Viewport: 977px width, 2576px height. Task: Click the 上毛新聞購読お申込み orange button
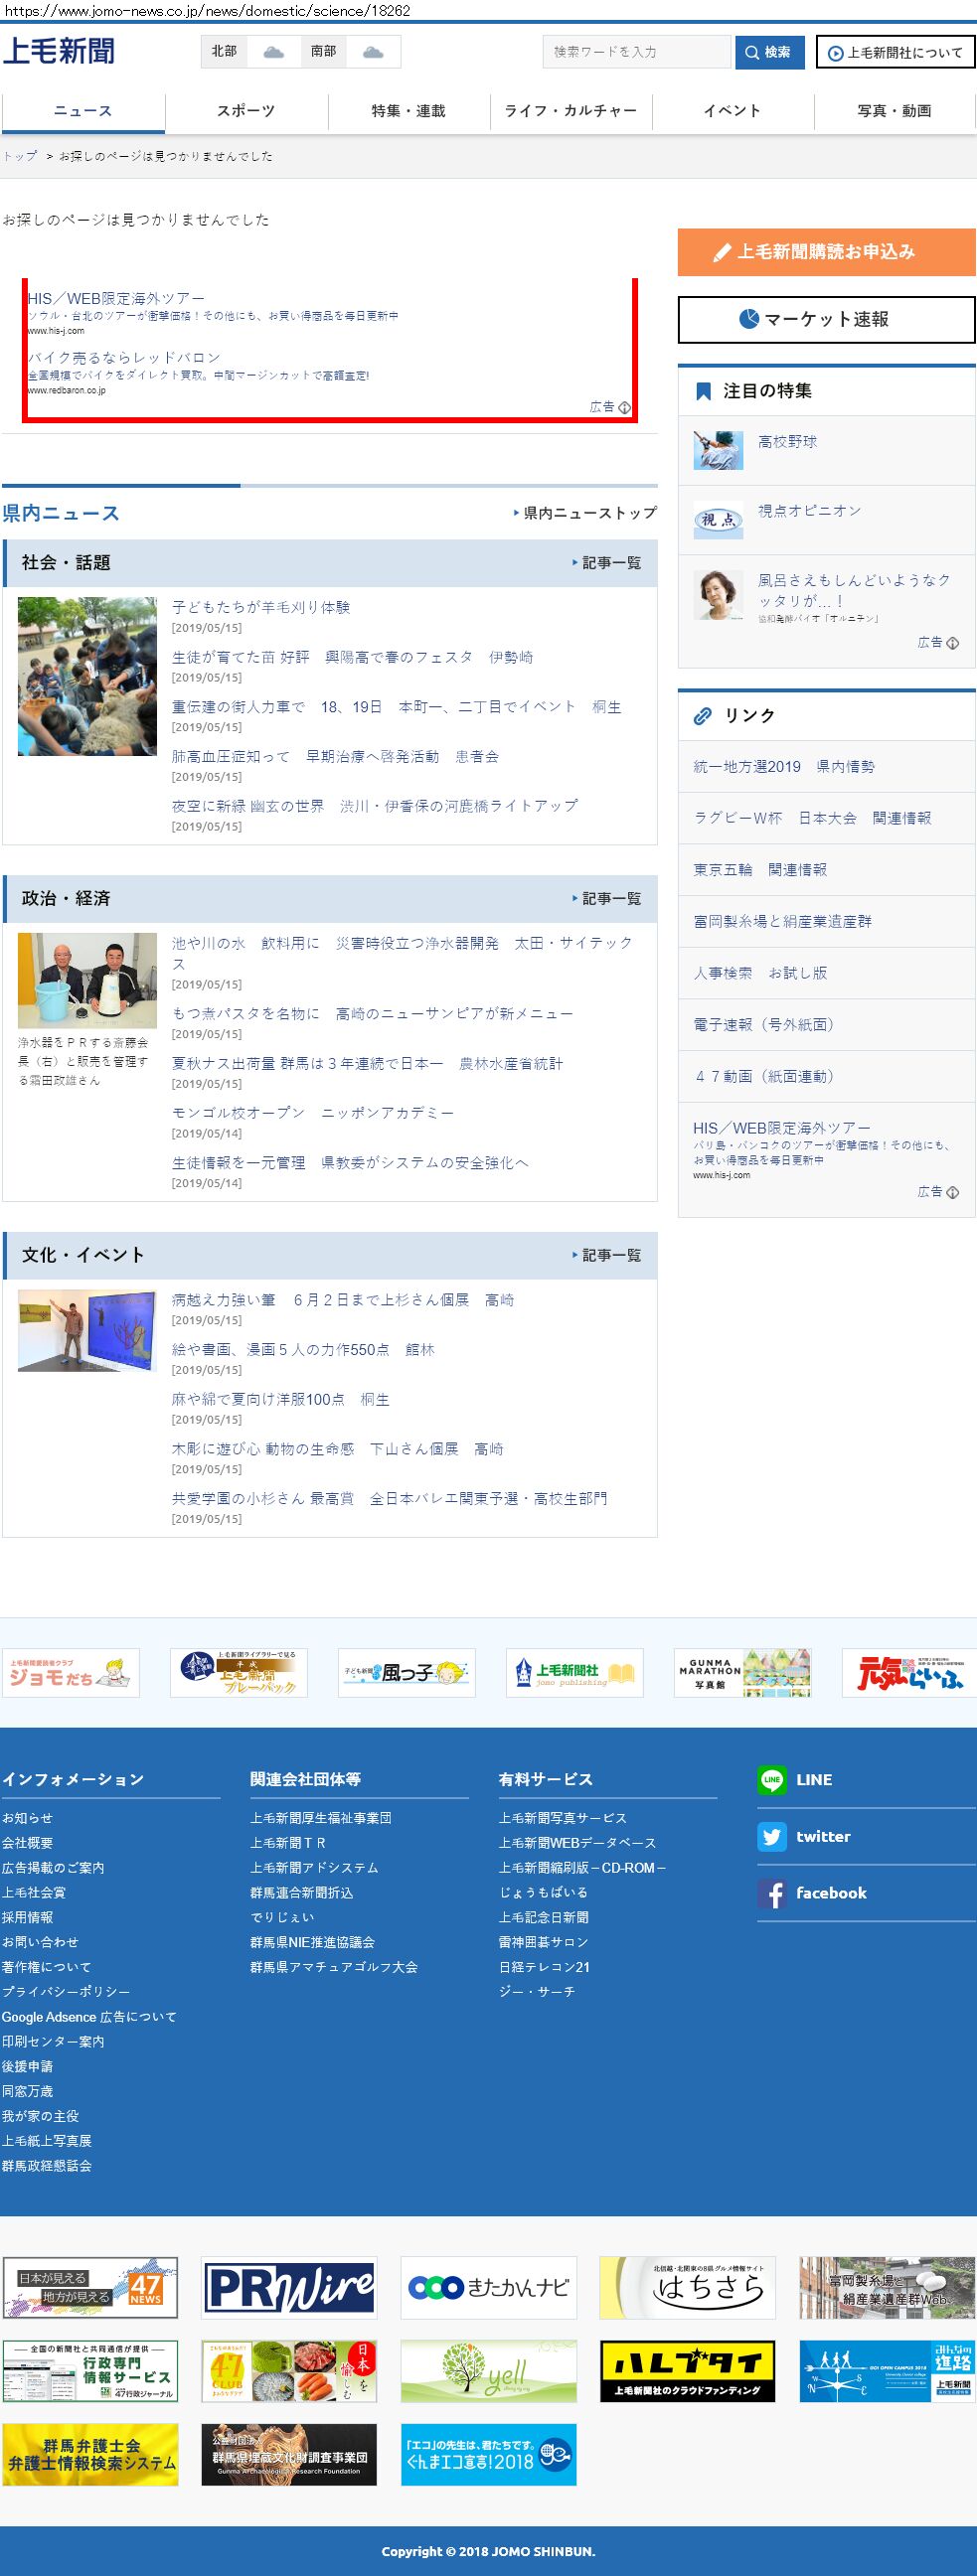tap(826, 252)
